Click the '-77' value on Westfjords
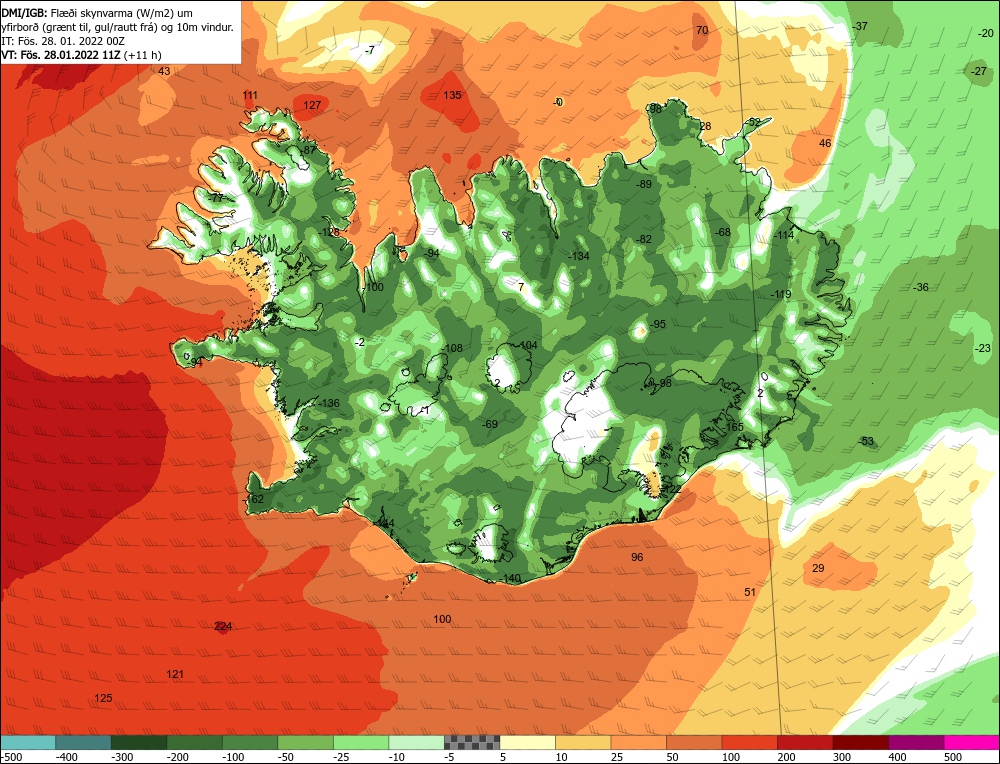 tap(216, 198)
